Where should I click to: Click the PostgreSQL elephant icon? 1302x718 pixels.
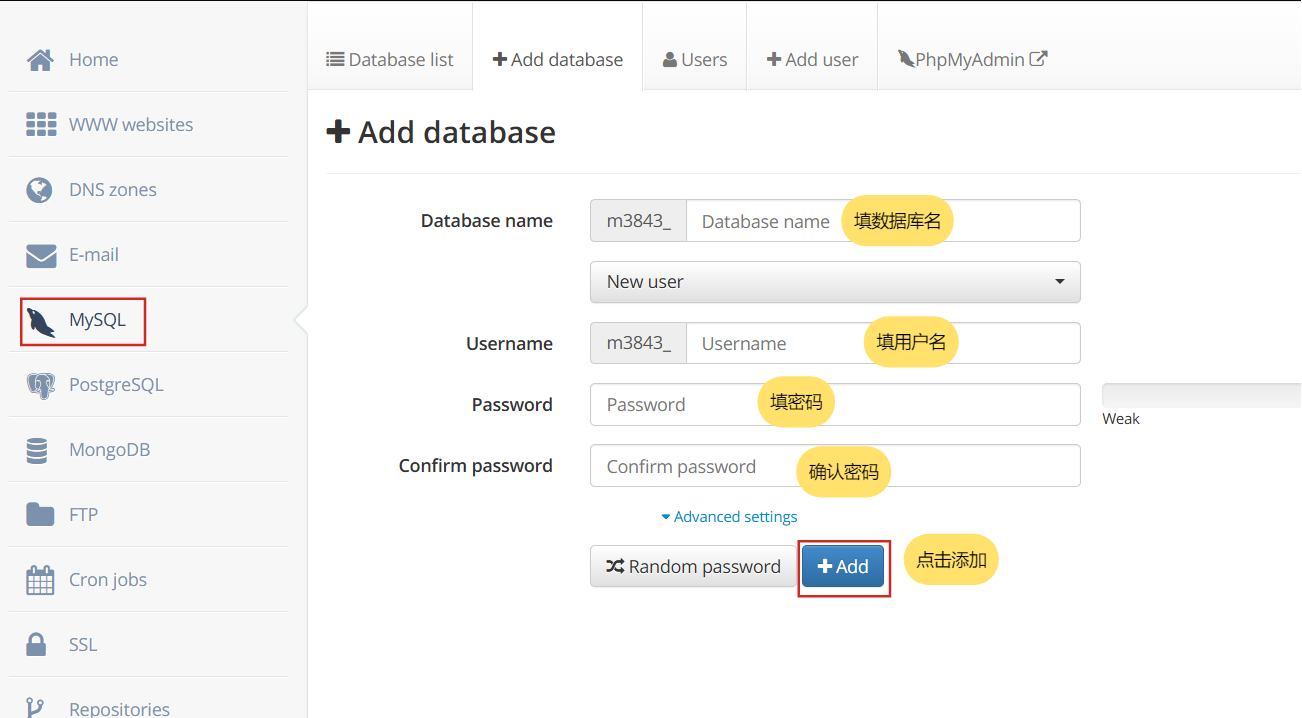click(40, 385)
